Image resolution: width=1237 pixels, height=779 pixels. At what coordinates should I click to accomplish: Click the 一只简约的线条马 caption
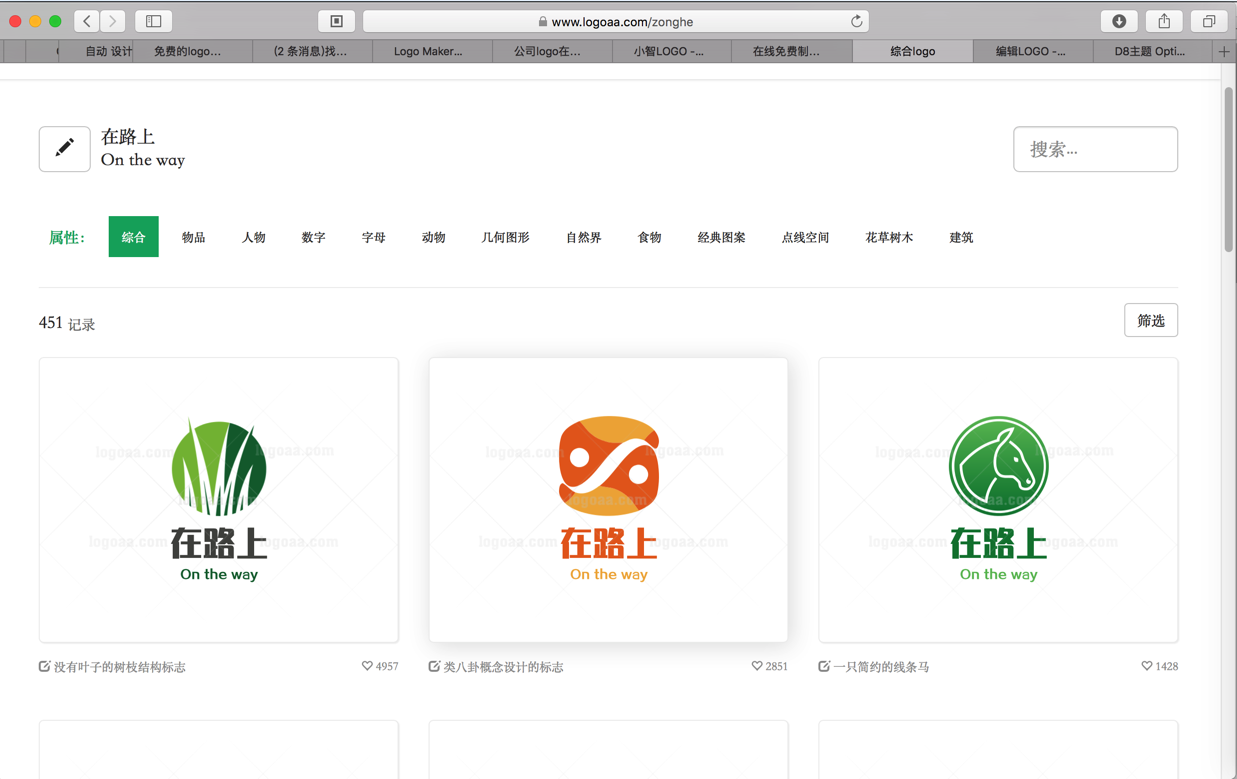pyautogui.click(x=882, y=667)
